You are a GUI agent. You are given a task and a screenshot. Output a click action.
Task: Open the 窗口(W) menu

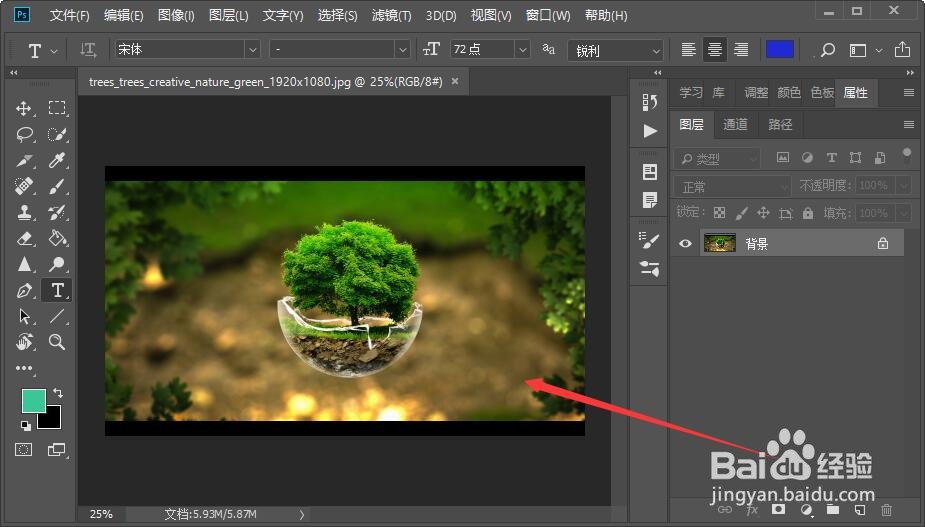[x=548, y=15]
